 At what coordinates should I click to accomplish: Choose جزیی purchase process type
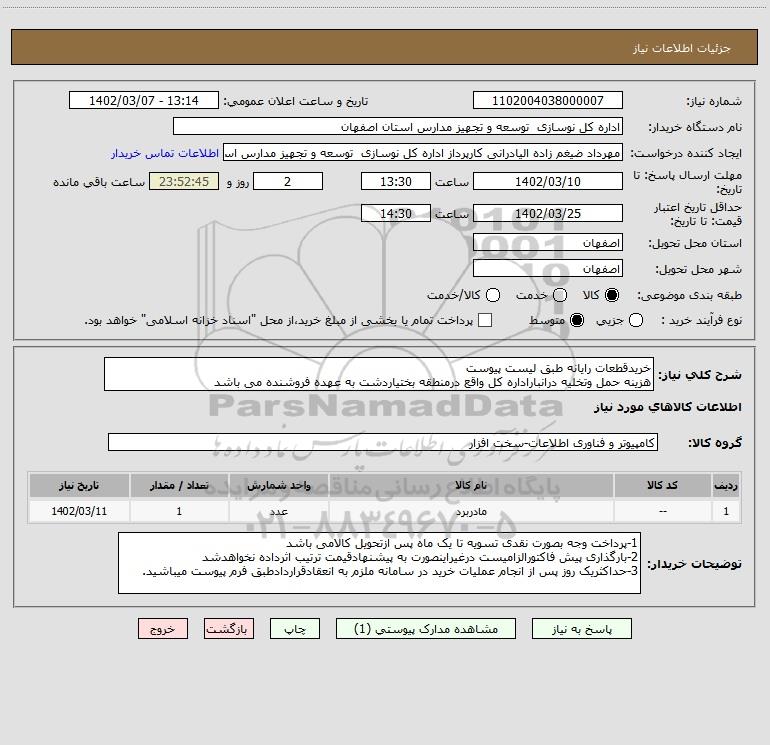pyautogui.click(x=635, y=320)
